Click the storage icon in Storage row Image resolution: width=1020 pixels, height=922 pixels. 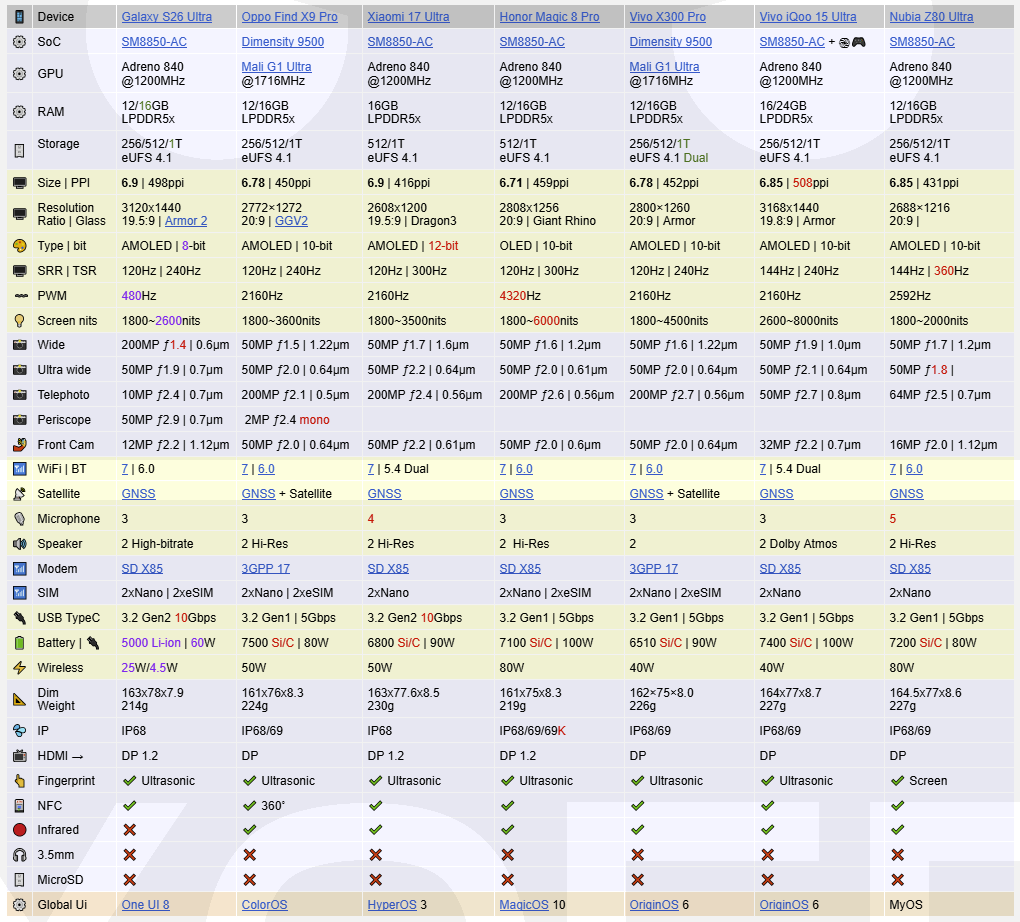click(x=20, y=150)
